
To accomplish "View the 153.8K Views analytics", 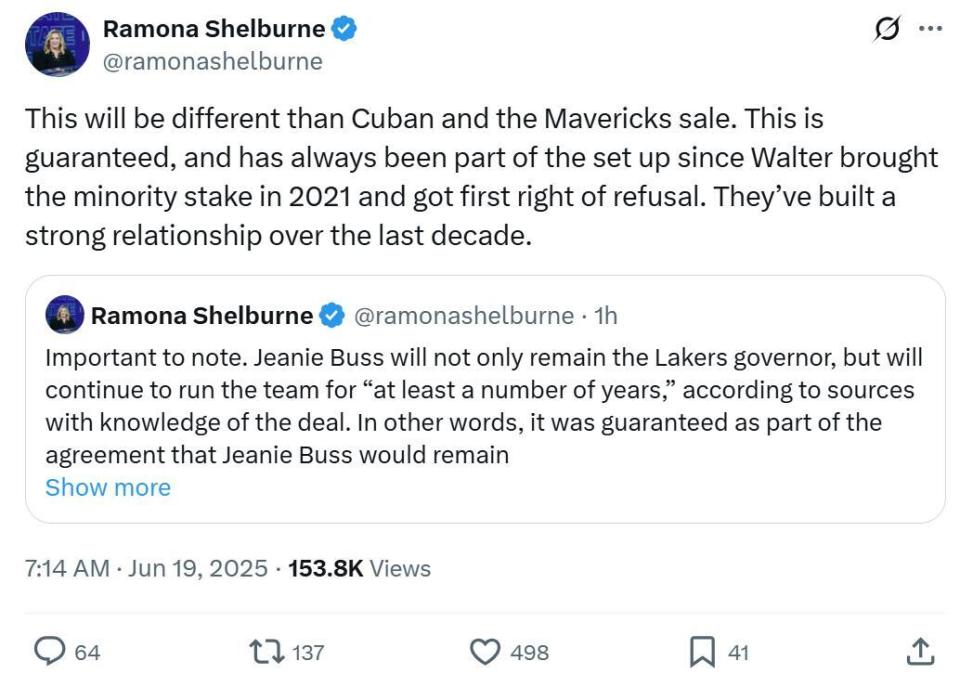I will (359, 569).
